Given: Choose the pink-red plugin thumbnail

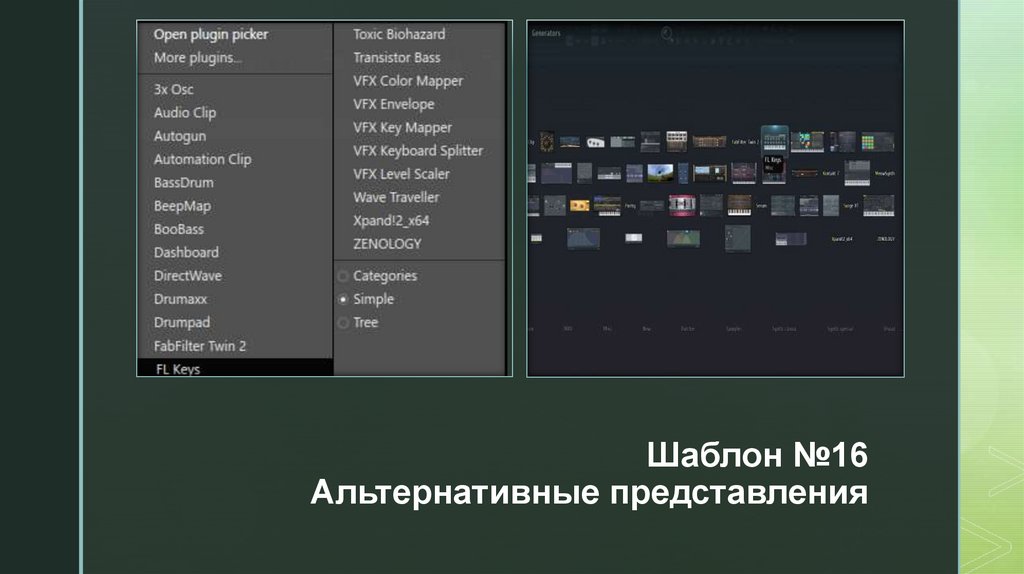Looking at the screenshot, I should click(x=681, y=205).
